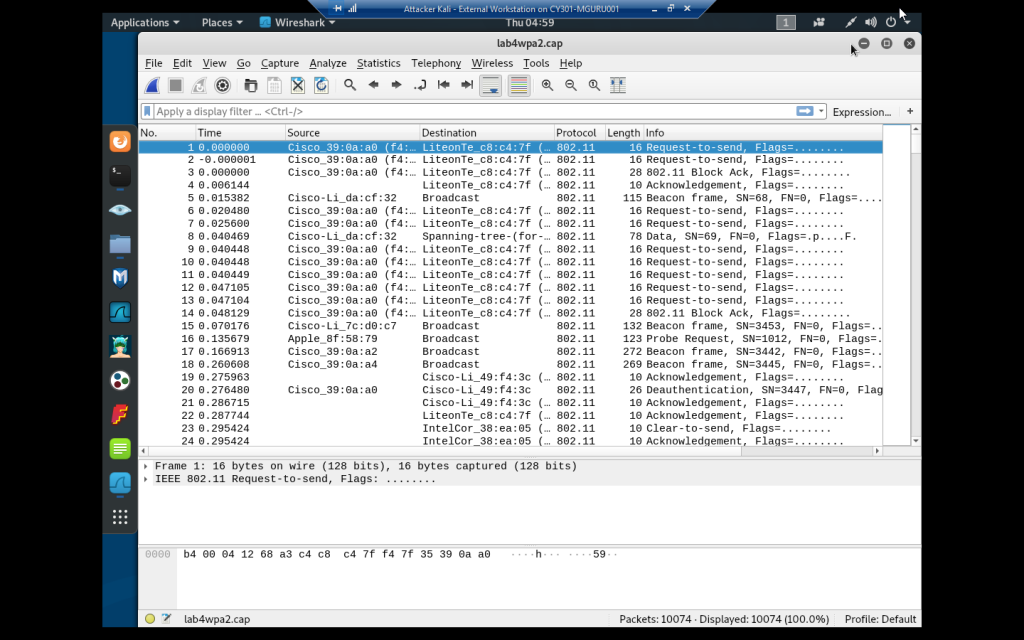
Task: Go forward to next packet arrow
Action: coord(396,85)
